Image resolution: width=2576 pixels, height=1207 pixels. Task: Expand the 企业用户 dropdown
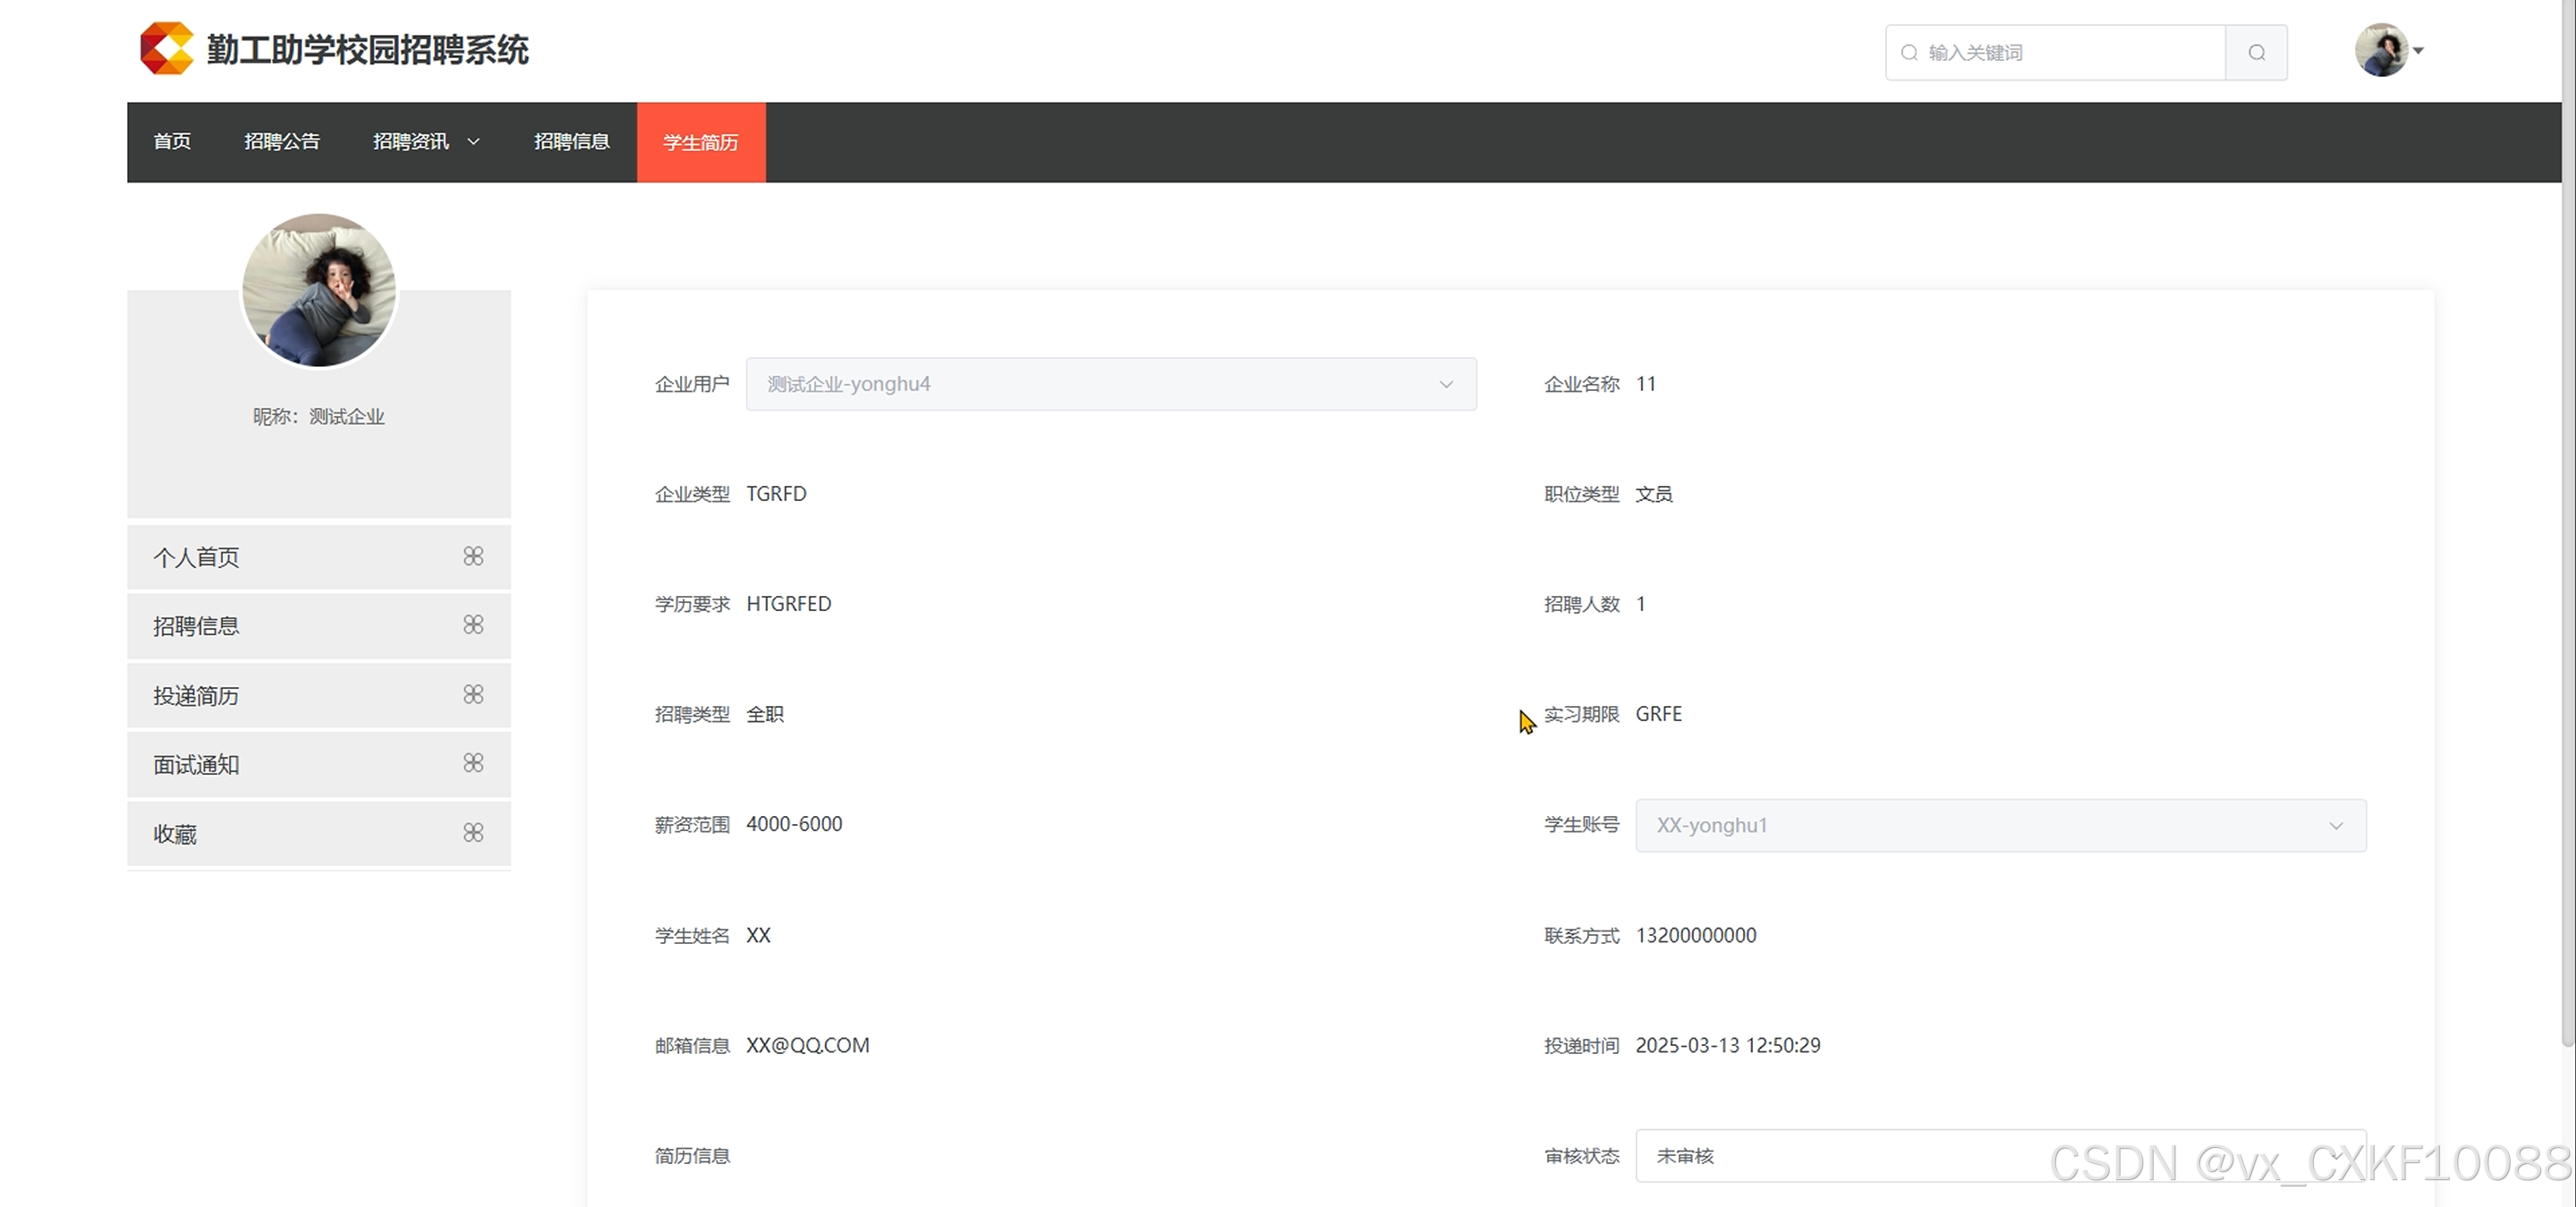(x=1445, y=384)
